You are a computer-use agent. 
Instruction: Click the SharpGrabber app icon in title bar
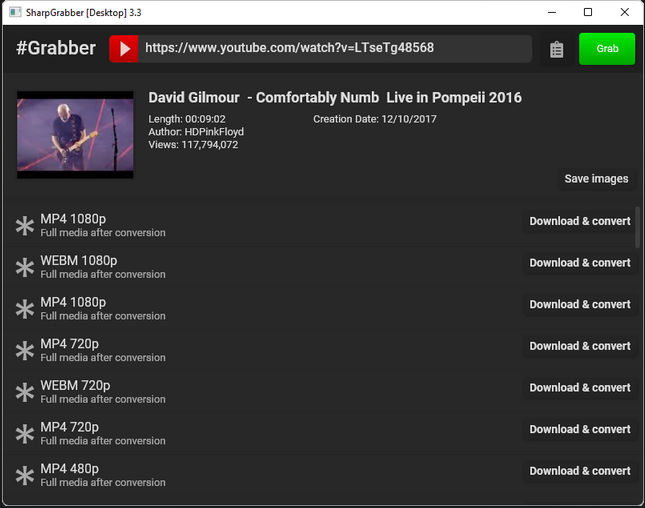click(15, 12)
